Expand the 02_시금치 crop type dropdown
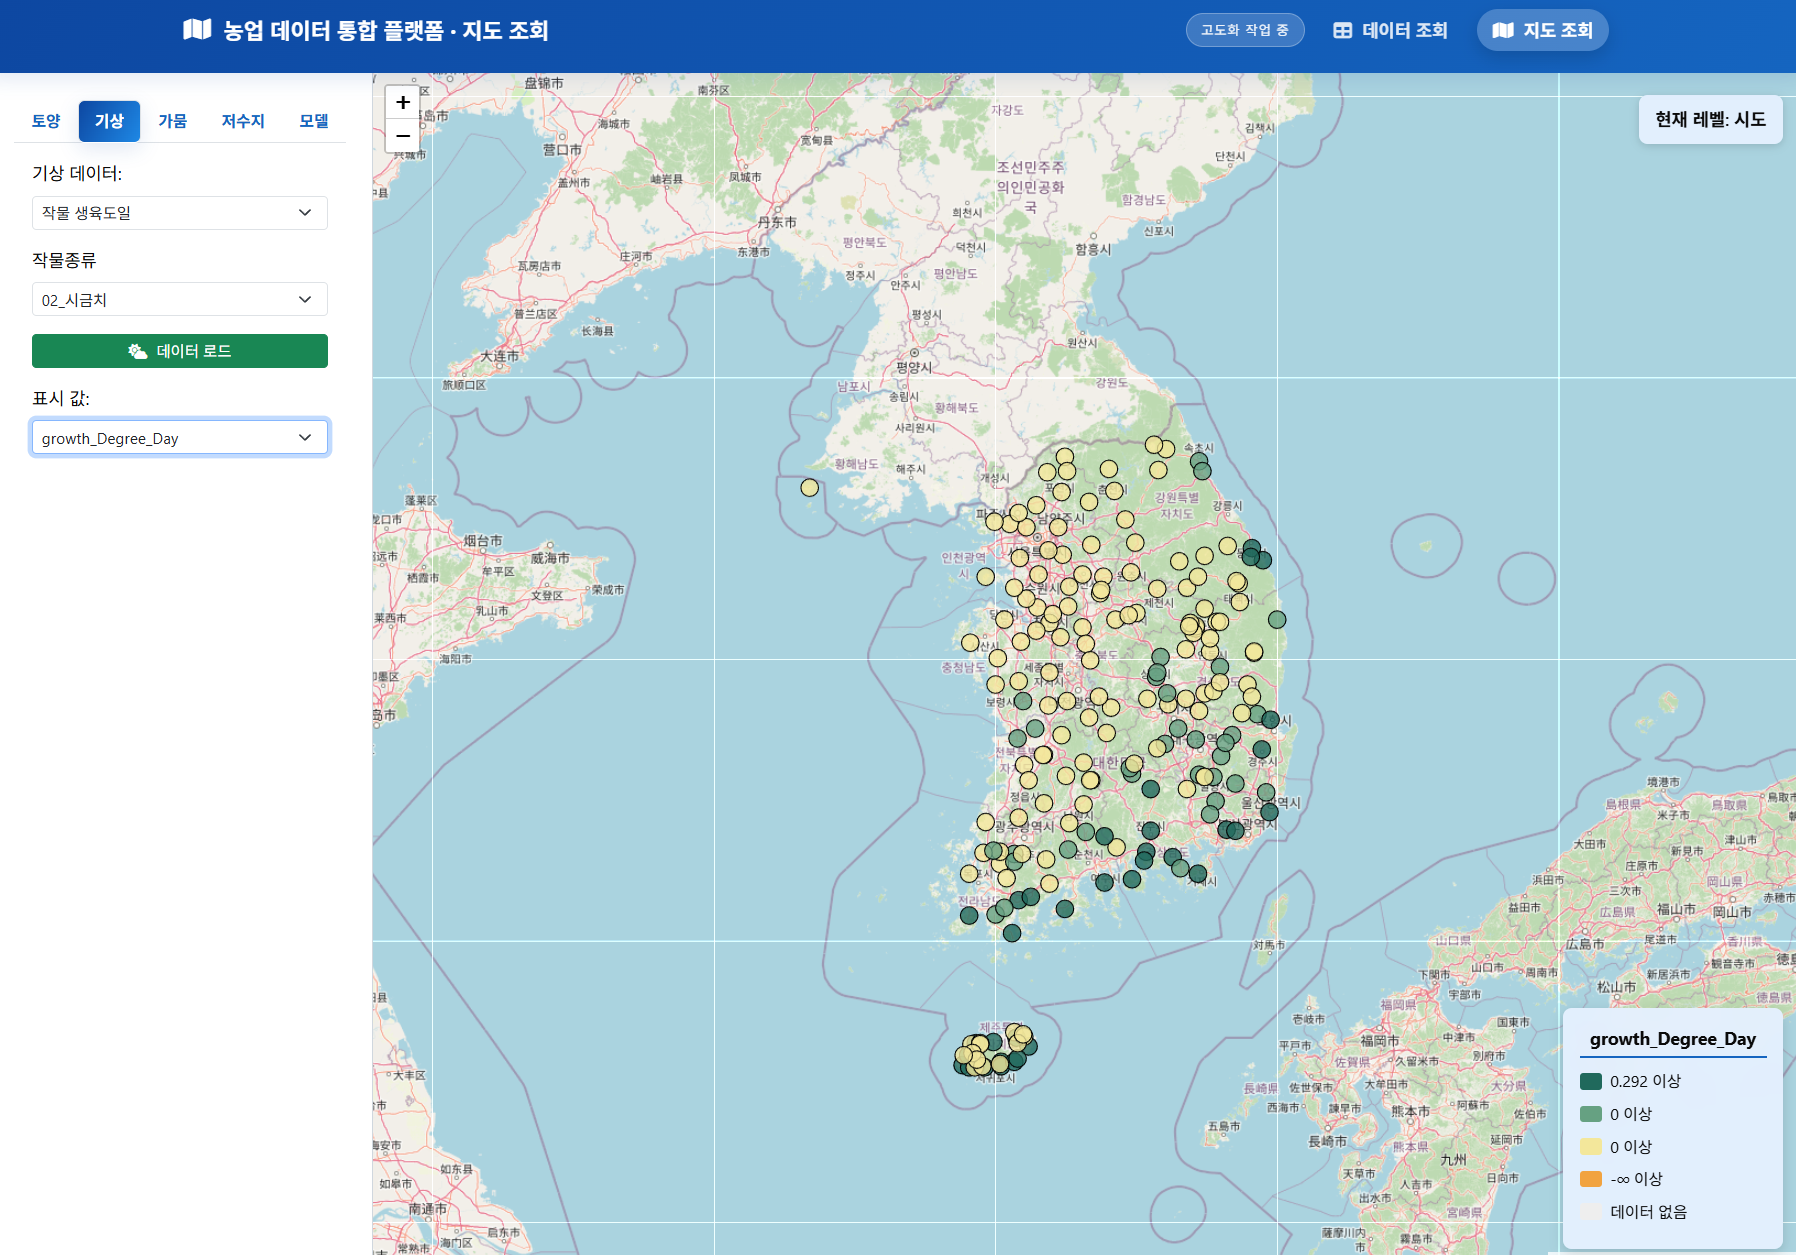The height and width of the screenshot is (1255, 1796). coord(179,298)
